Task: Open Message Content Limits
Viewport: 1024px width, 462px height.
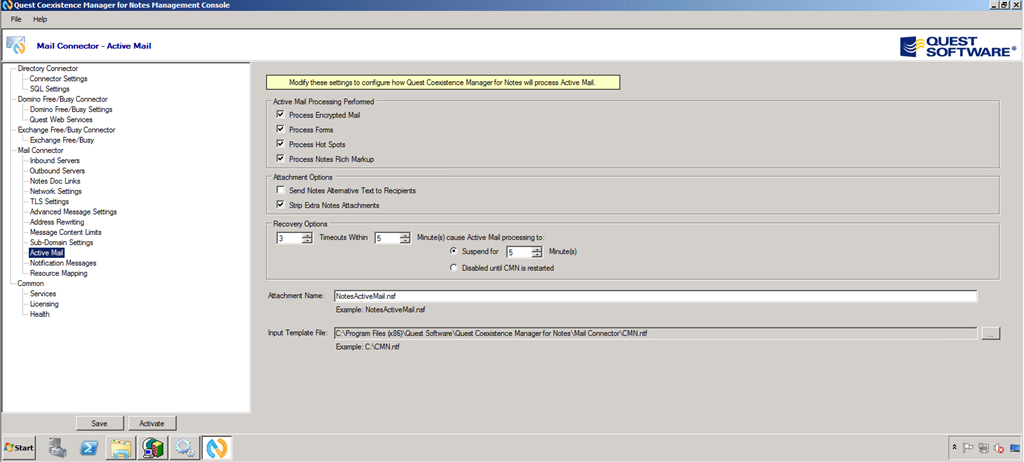Action: [65, 232]
